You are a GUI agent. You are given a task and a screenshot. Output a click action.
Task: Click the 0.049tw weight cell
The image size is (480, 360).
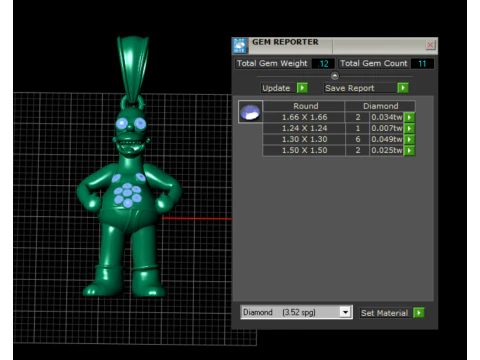click(387, 139)
